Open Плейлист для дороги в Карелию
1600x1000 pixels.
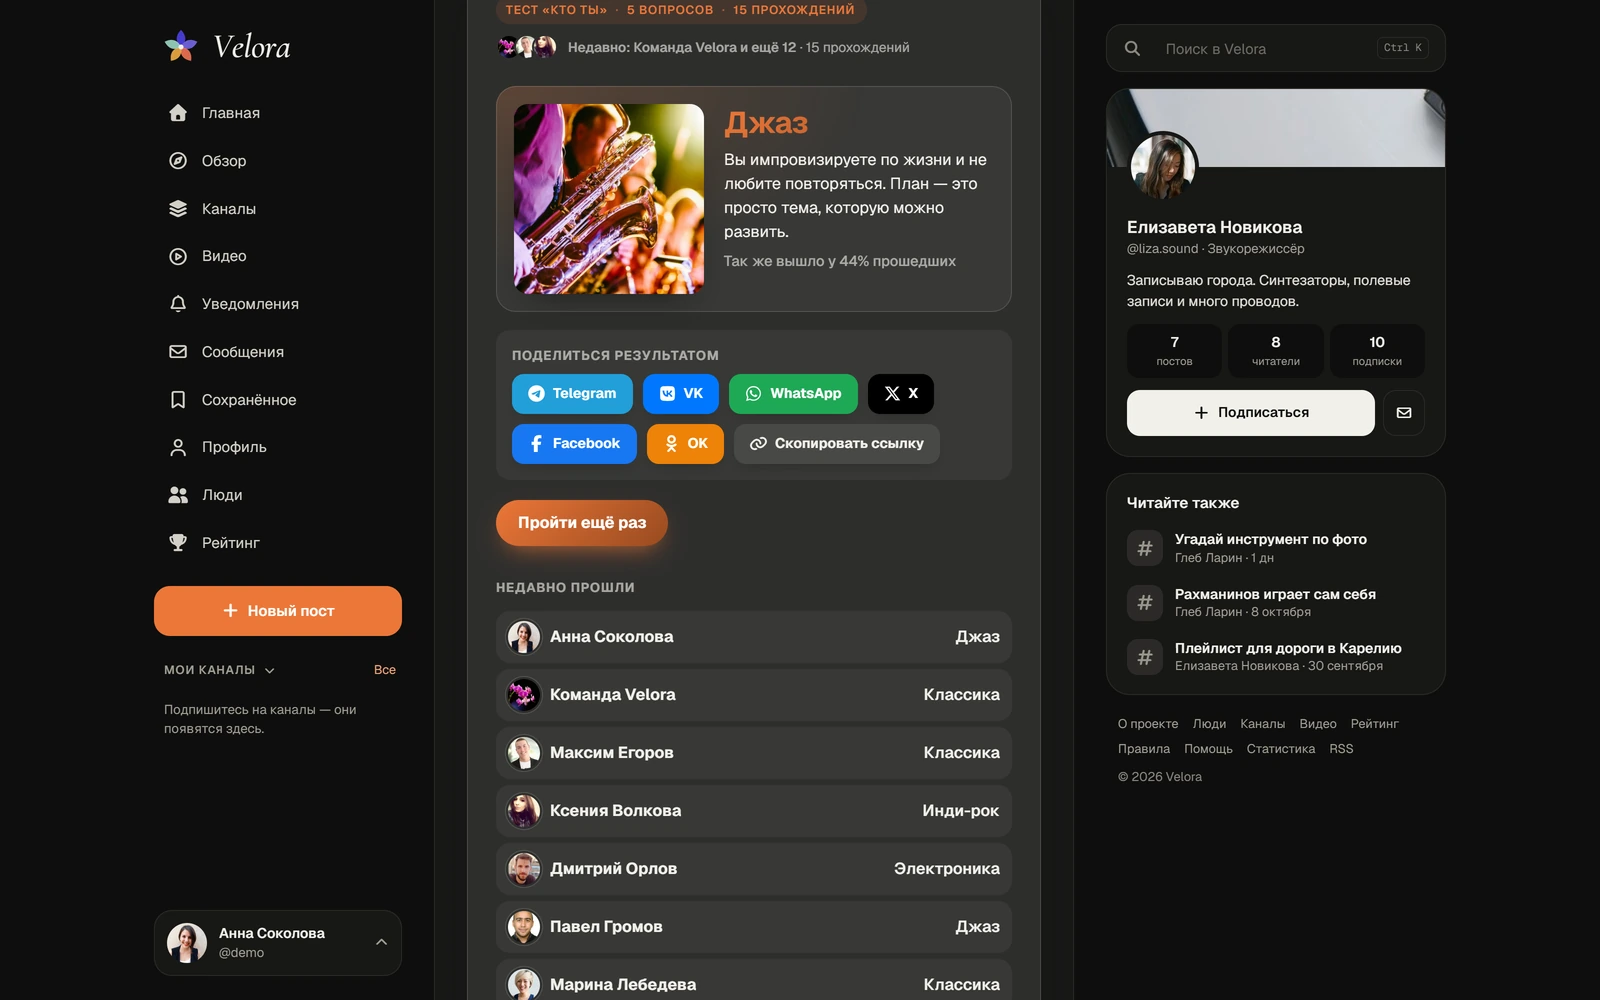point(1276,656)
